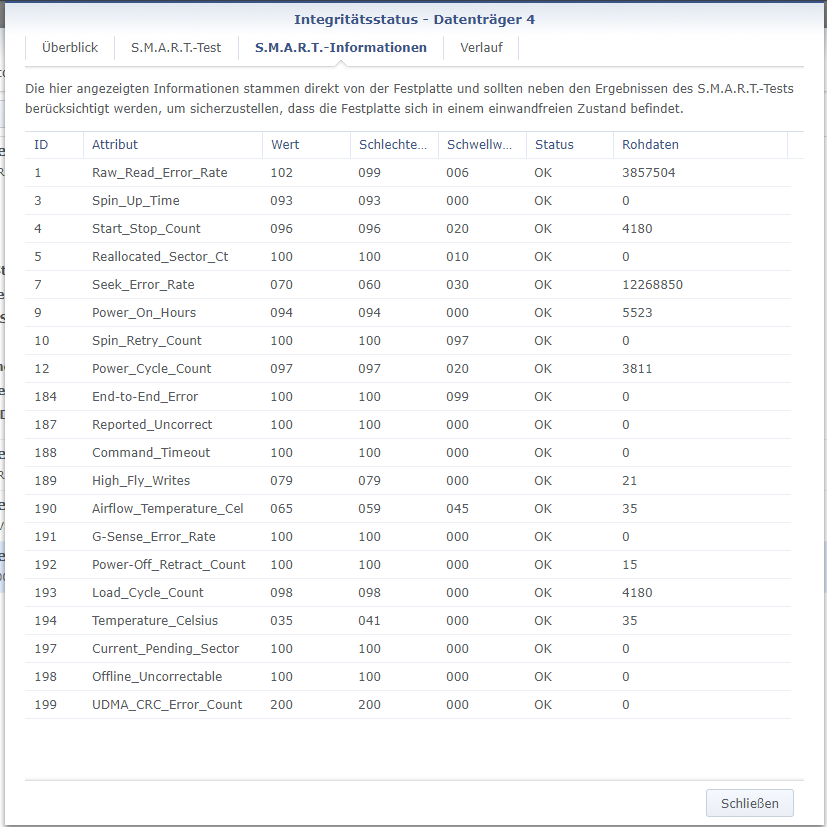
Task: Select the Power_On_Hours attribute
Action: click(x=144, y=312)
